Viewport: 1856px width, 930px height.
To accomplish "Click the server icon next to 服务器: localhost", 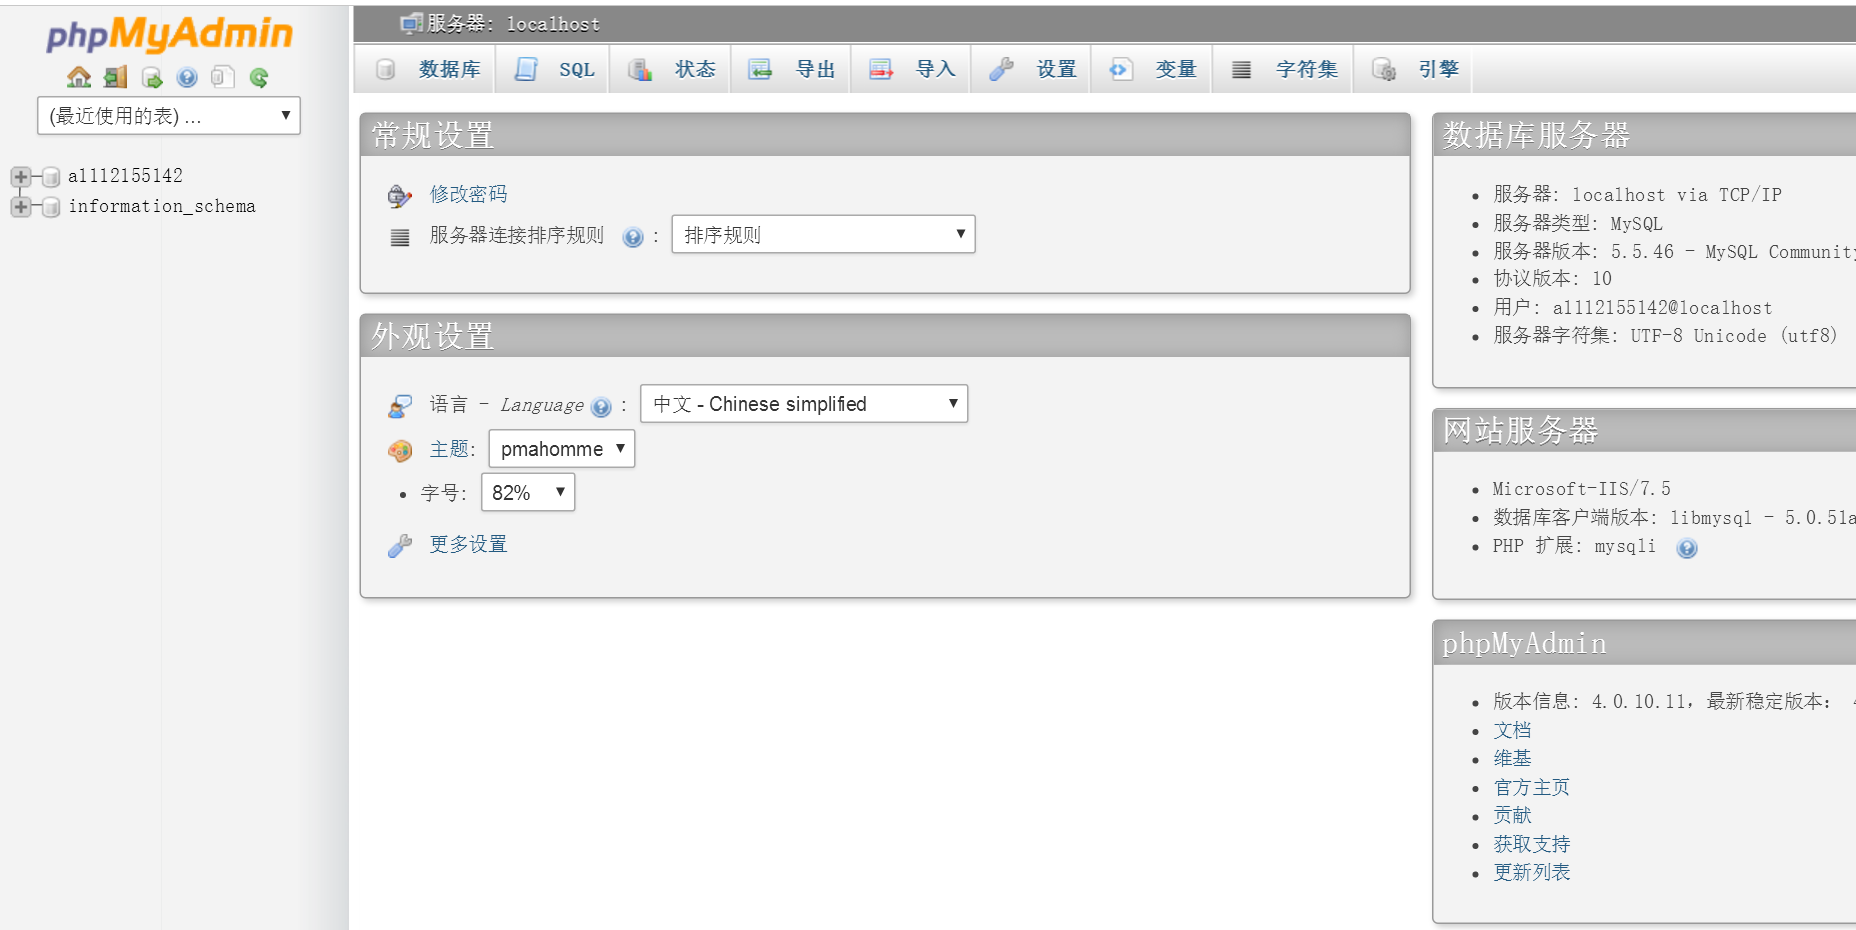I will pos(411,23).
